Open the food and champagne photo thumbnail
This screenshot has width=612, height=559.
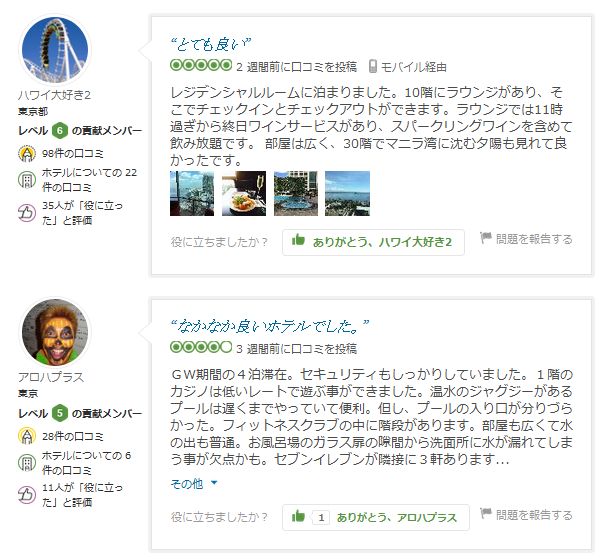(x=244, y=193)
